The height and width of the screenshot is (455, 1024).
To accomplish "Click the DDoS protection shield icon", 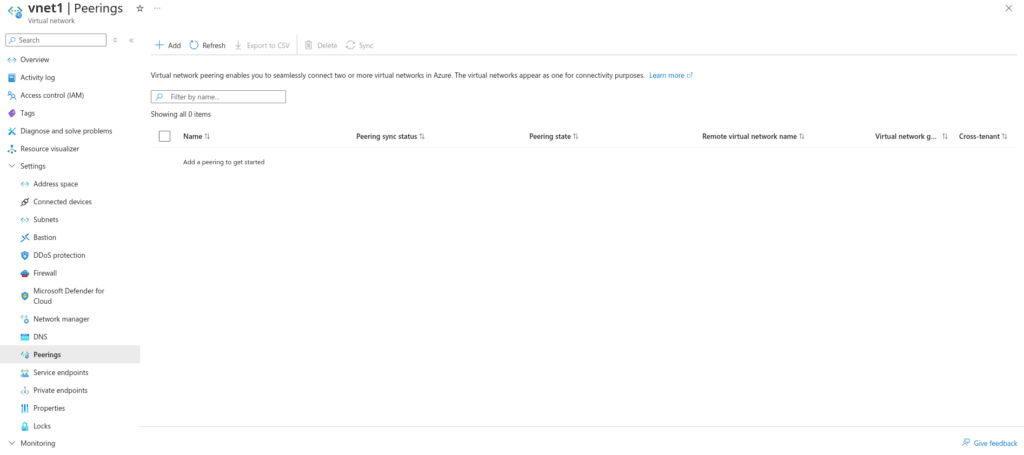I will pyautogui.click(x=25, y=255).
